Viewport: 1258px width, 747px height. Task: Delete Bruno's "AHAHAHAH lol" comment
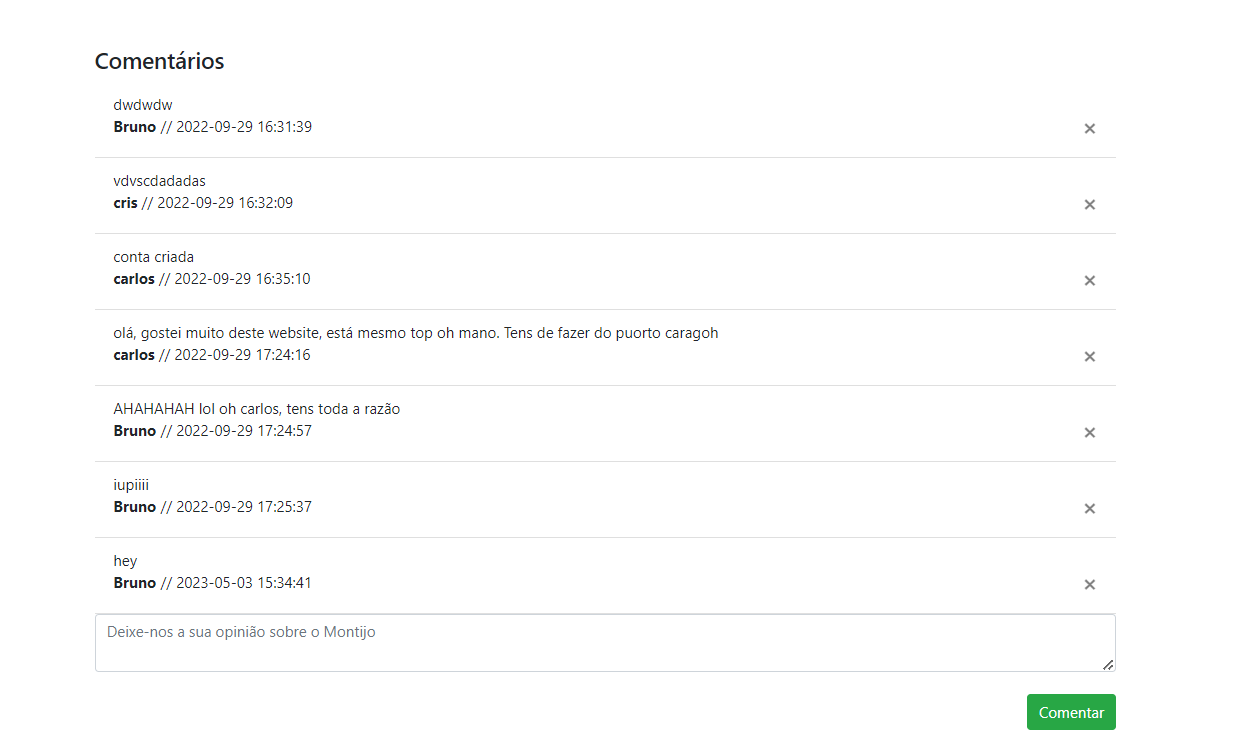(1089, 432)
